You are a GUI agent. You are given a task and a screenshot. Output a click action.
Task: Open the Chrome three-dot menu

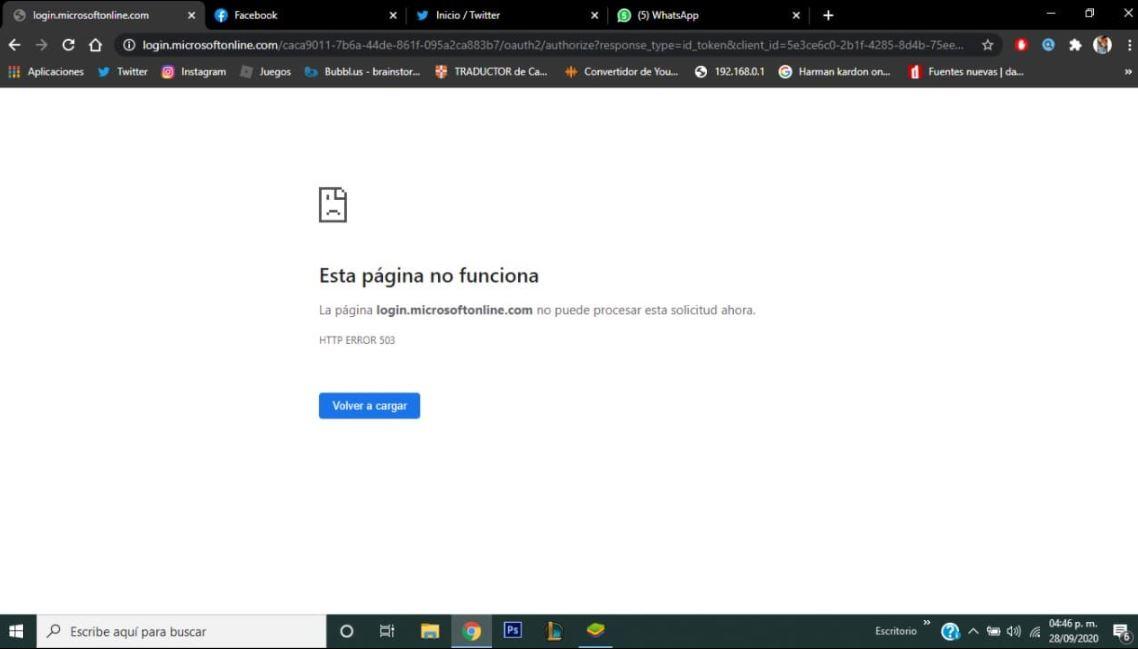1127,45
